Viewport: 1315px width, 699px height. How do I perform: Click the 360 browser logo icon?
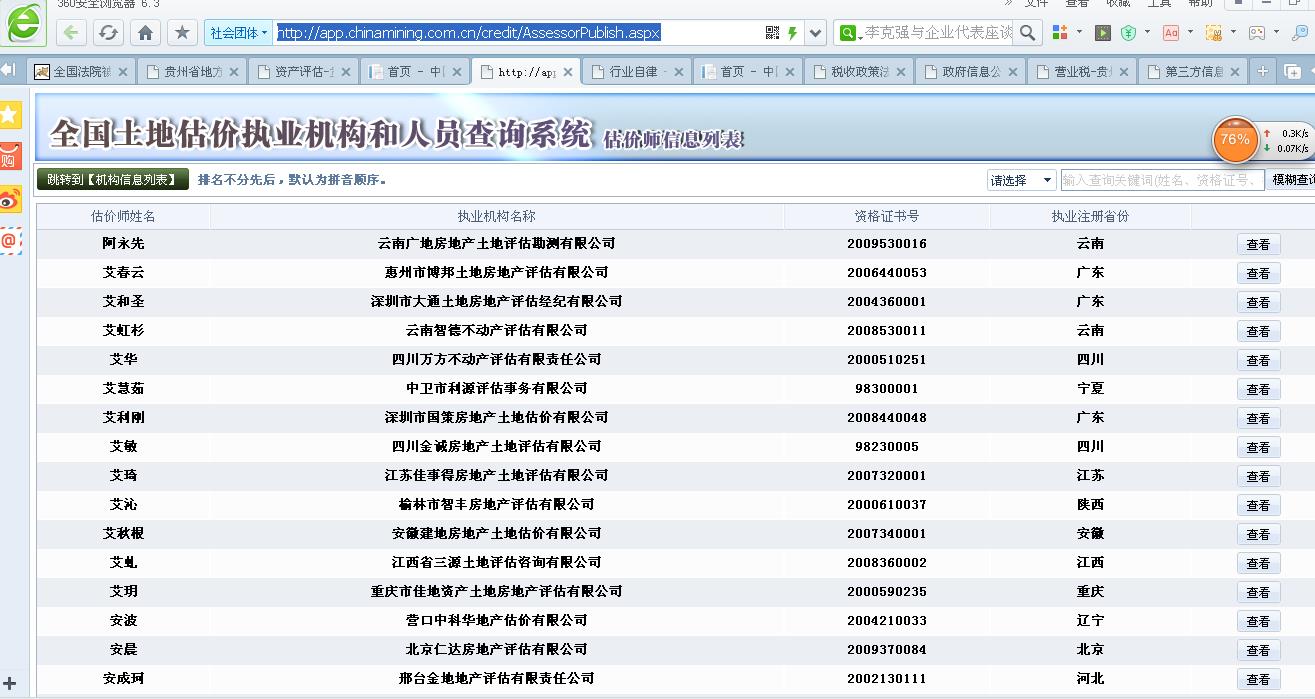24,23
